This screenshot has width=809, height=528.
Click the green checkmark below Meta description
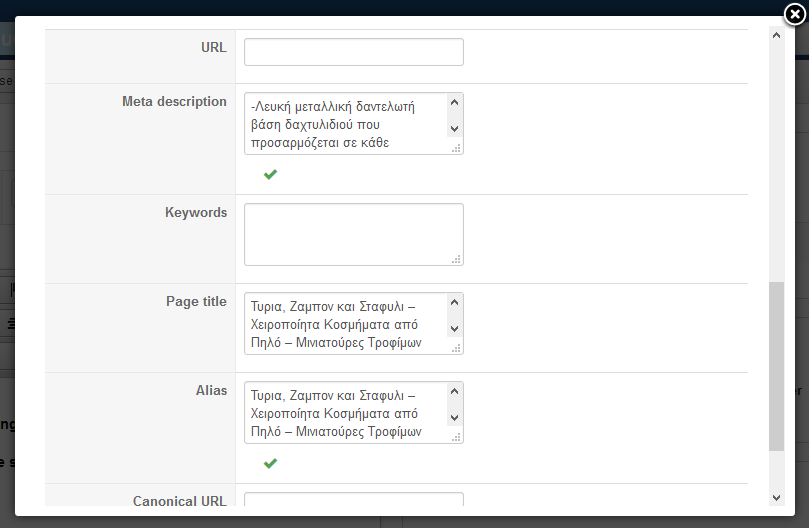click(270, 174)
